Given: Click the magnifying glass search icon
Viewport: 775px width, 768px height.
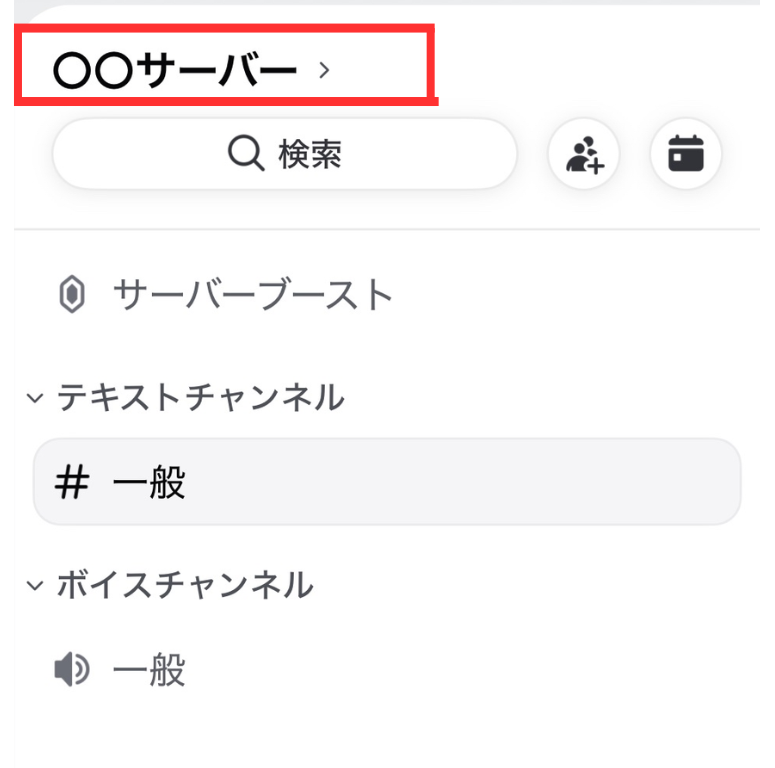Looking at the screenshot, I should pos(245,155).
